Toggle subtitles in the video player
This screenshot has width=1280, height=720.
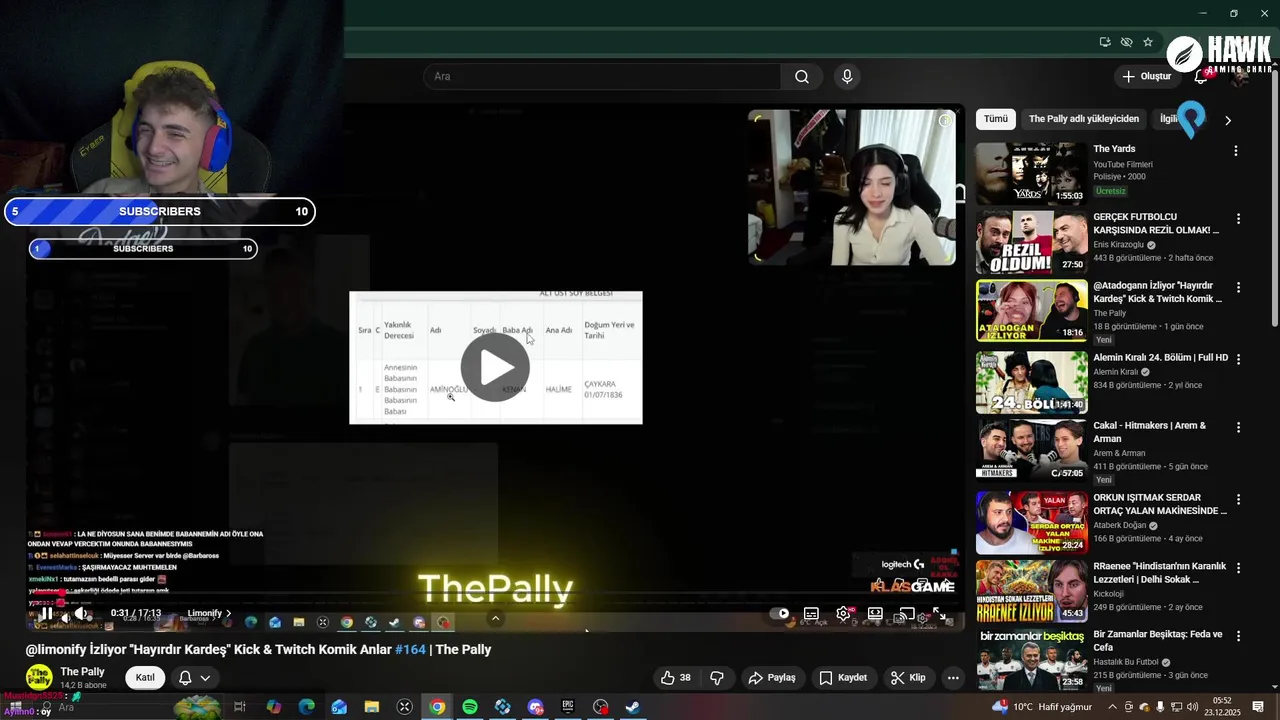click(x=811, y=614)
